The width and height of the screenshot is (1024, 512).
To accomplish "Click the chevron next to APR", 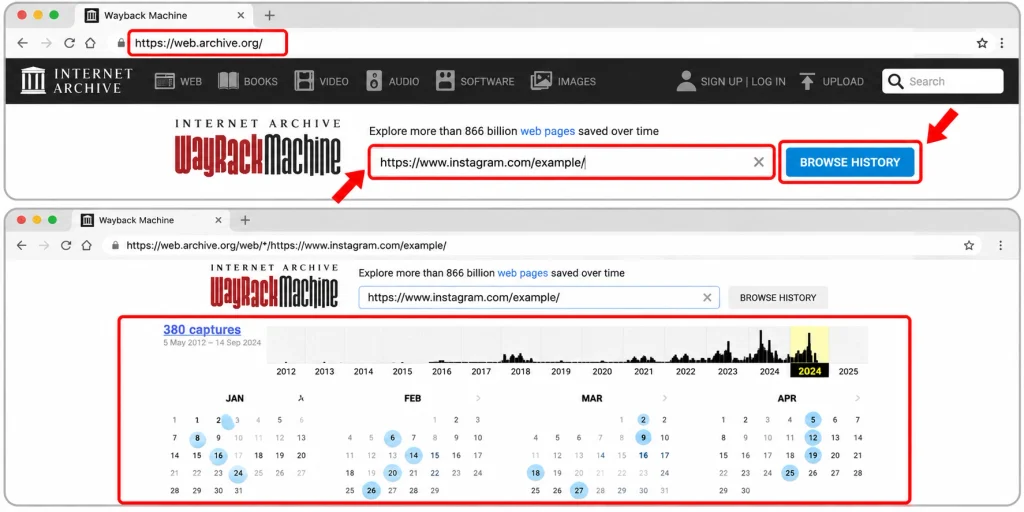I will (857, 398).
